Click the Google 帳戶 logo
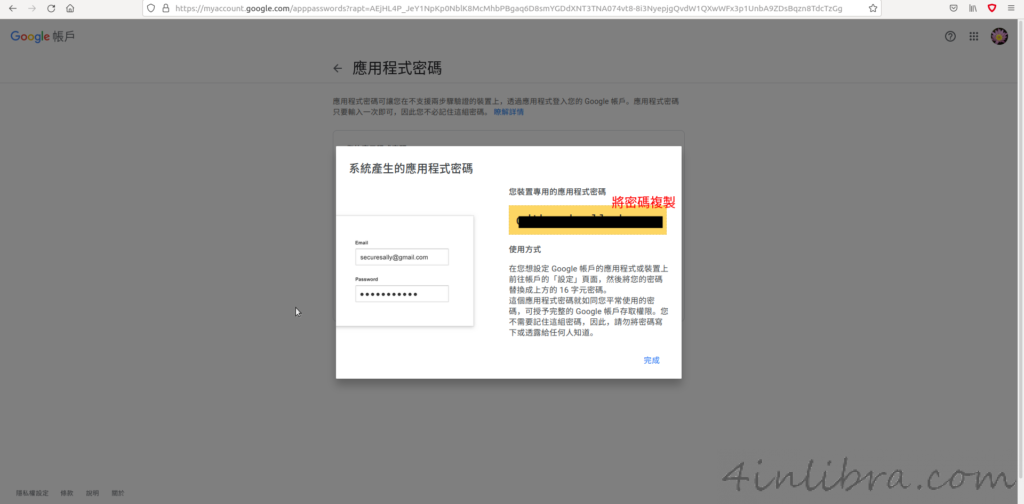The height and width of the screenshot is (504, 1024). (x=42, y=37)
